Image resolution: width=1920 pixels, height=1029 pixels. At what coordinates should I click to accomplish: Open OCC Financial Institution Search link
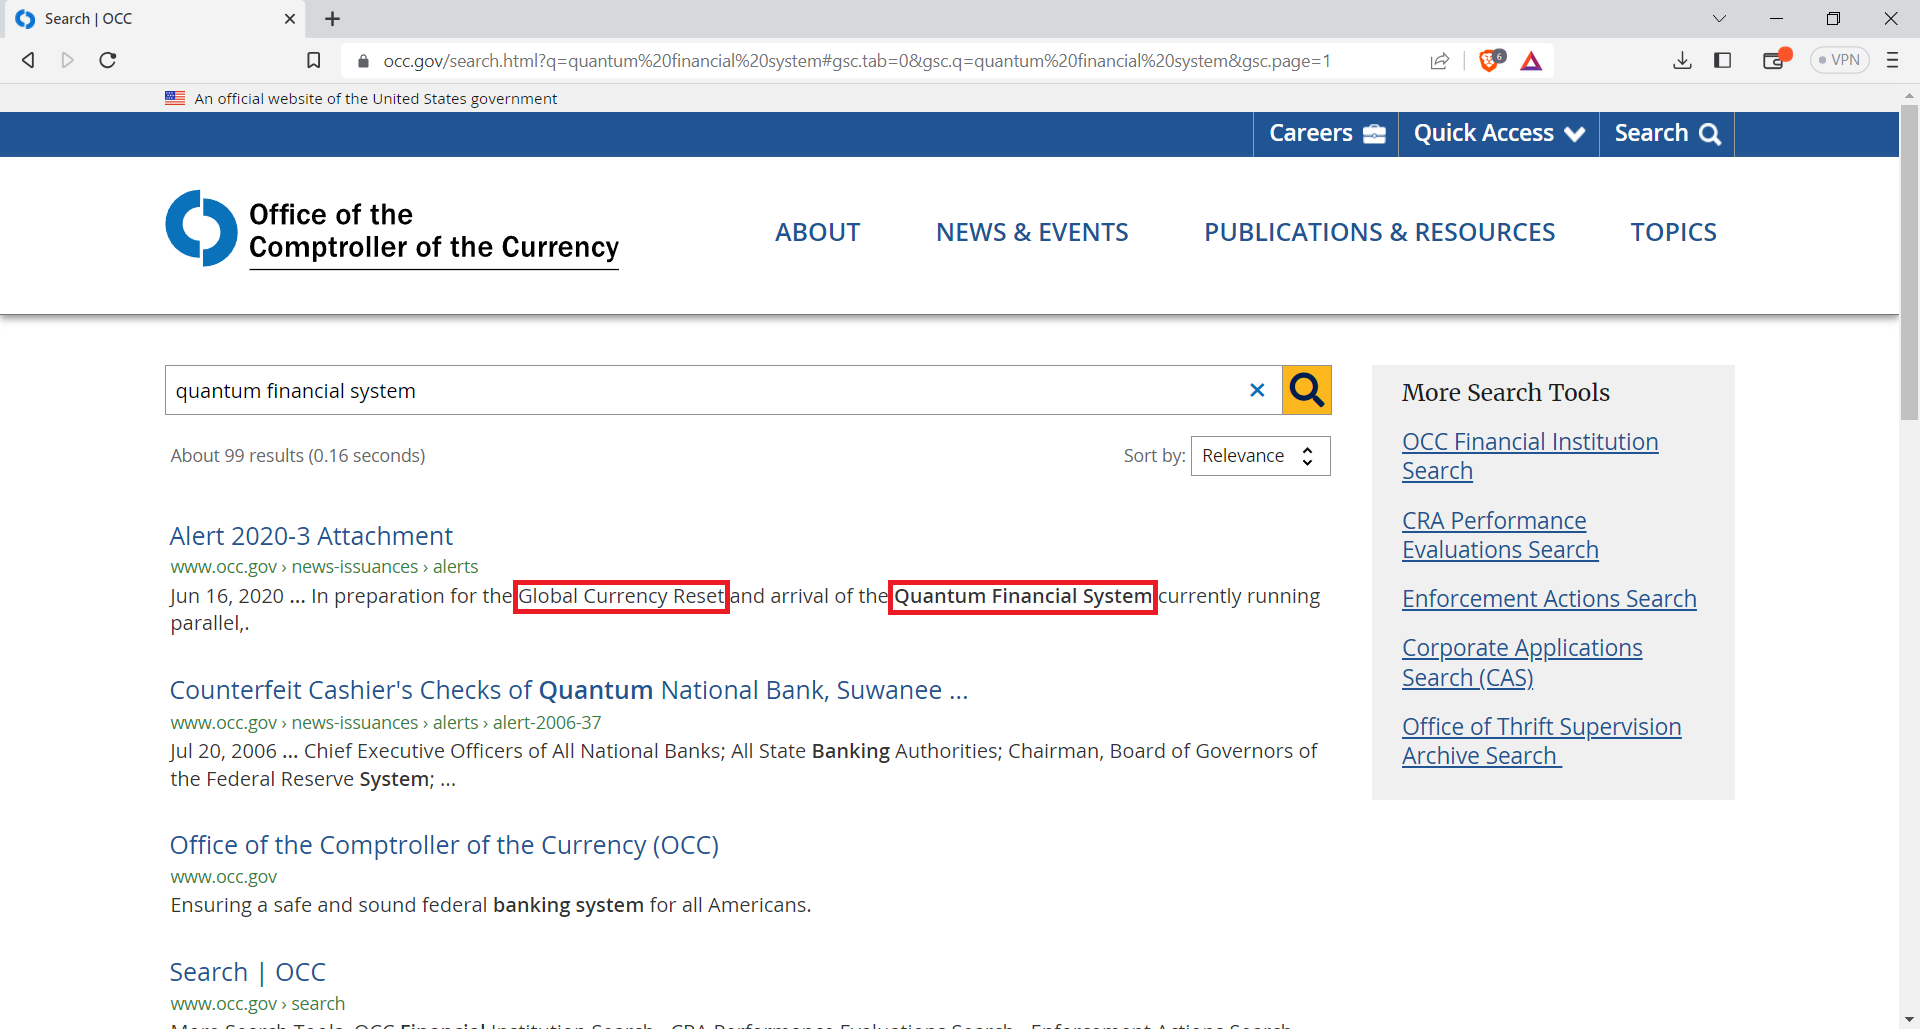[1530, 456]
